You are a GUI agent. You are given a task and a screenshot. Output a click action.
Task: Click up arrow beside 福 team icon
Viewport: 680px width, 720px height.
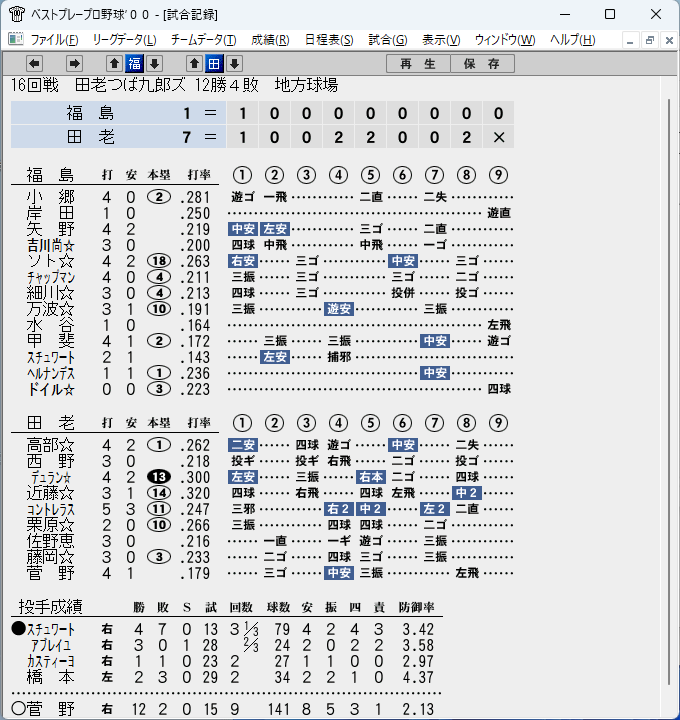tap(114, 63)
